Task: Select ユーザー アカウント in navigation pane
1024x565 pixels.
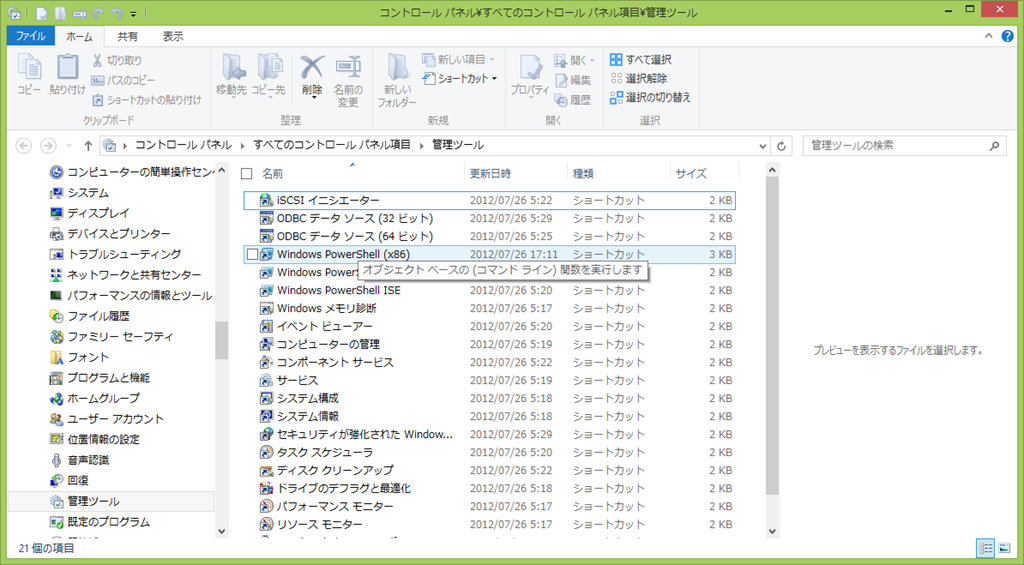Action: point(115,419)
